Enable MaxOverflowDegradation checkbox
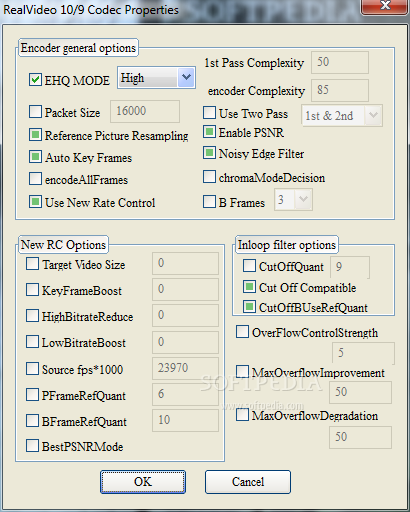 (242, 415)
